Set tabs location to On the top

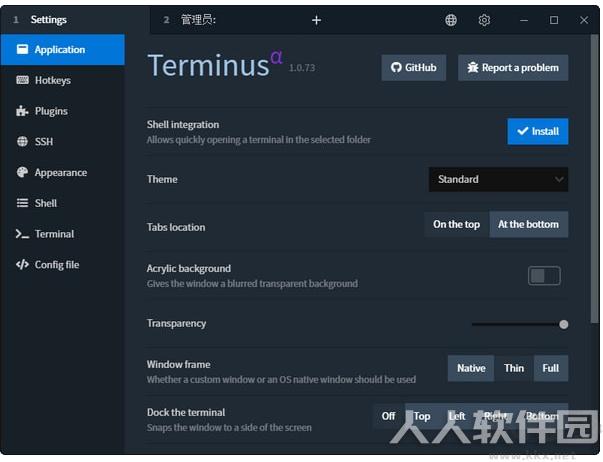(456, 224)
